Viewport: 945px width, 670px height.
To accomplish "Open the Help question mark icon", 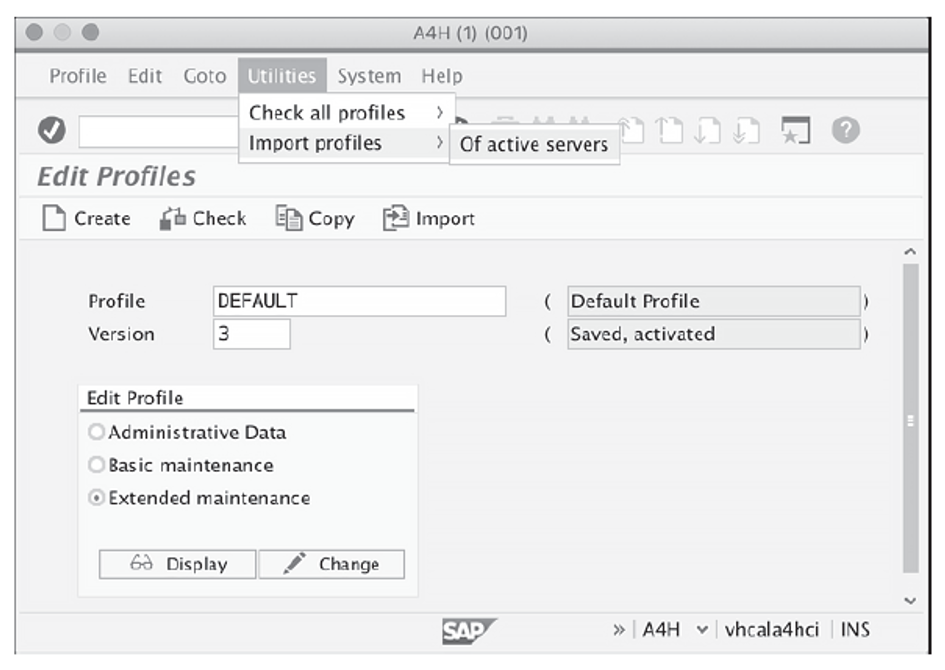I will [x=846, y=130].
